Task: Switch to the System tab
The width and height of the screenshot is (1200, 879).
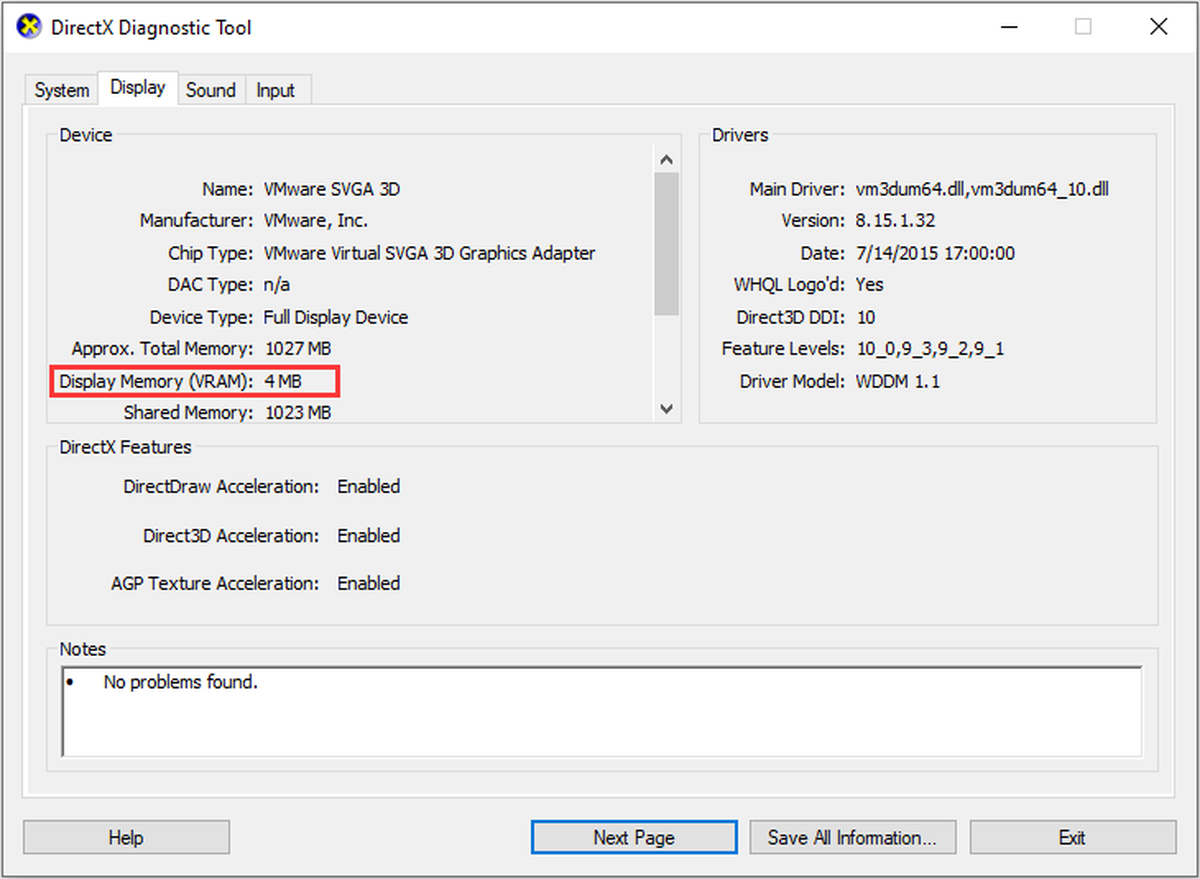Action: 62,90
